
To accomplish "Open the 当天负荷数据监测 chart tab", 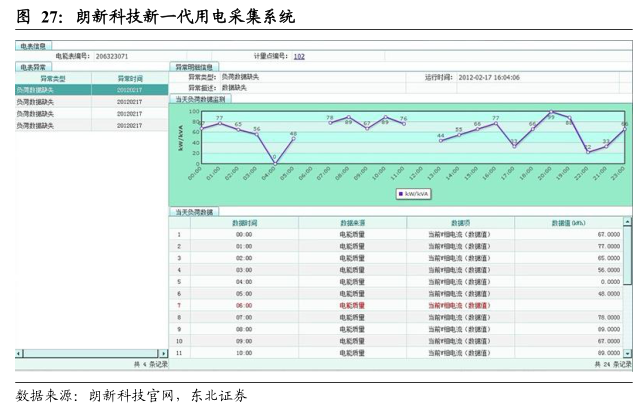I will pyautogui.click(x=202, y=99).
